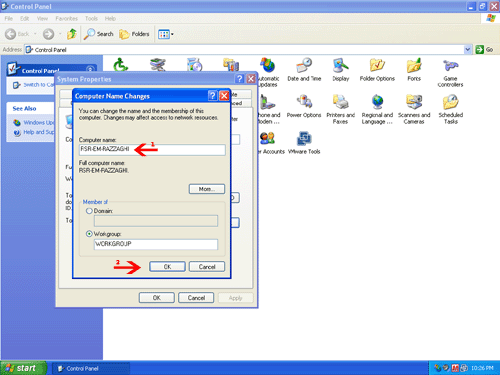This screenshot has height=375, width=500.
Task: Close the Computer Name Changes dialog
Action: (x=224, y=96)
